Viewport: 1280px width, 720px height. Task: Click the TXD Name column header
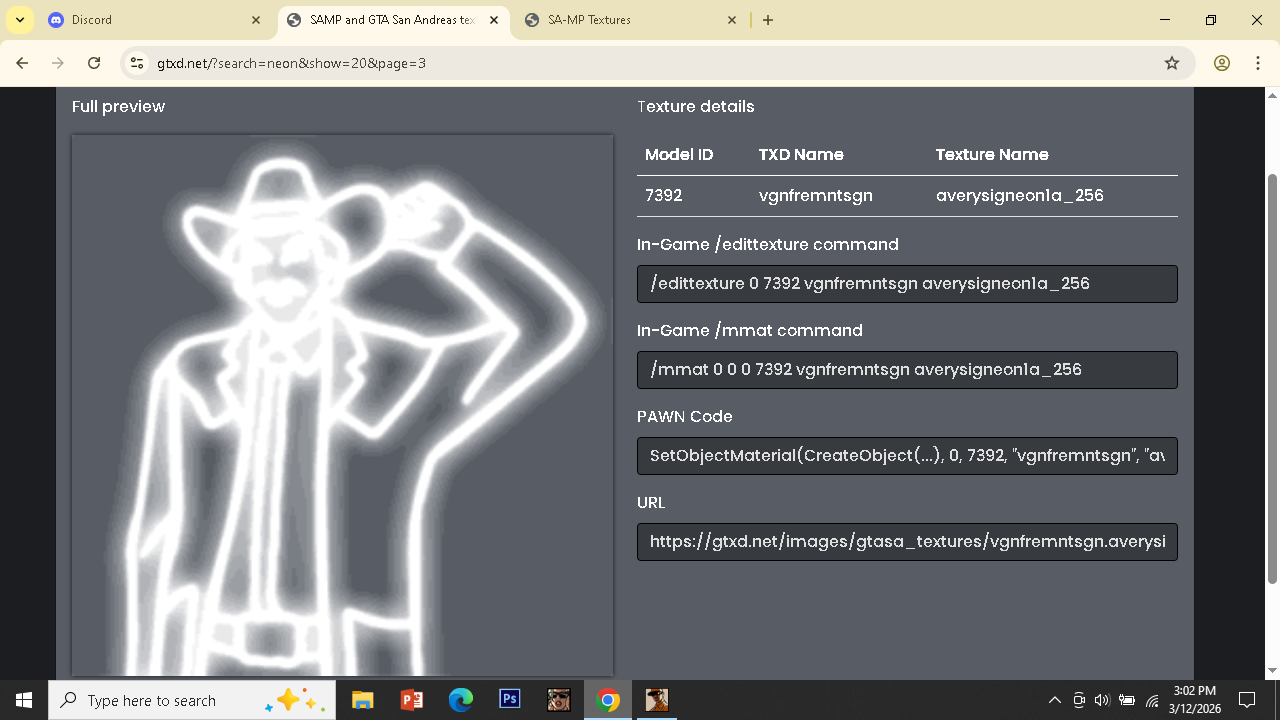(x=801, y=155)
